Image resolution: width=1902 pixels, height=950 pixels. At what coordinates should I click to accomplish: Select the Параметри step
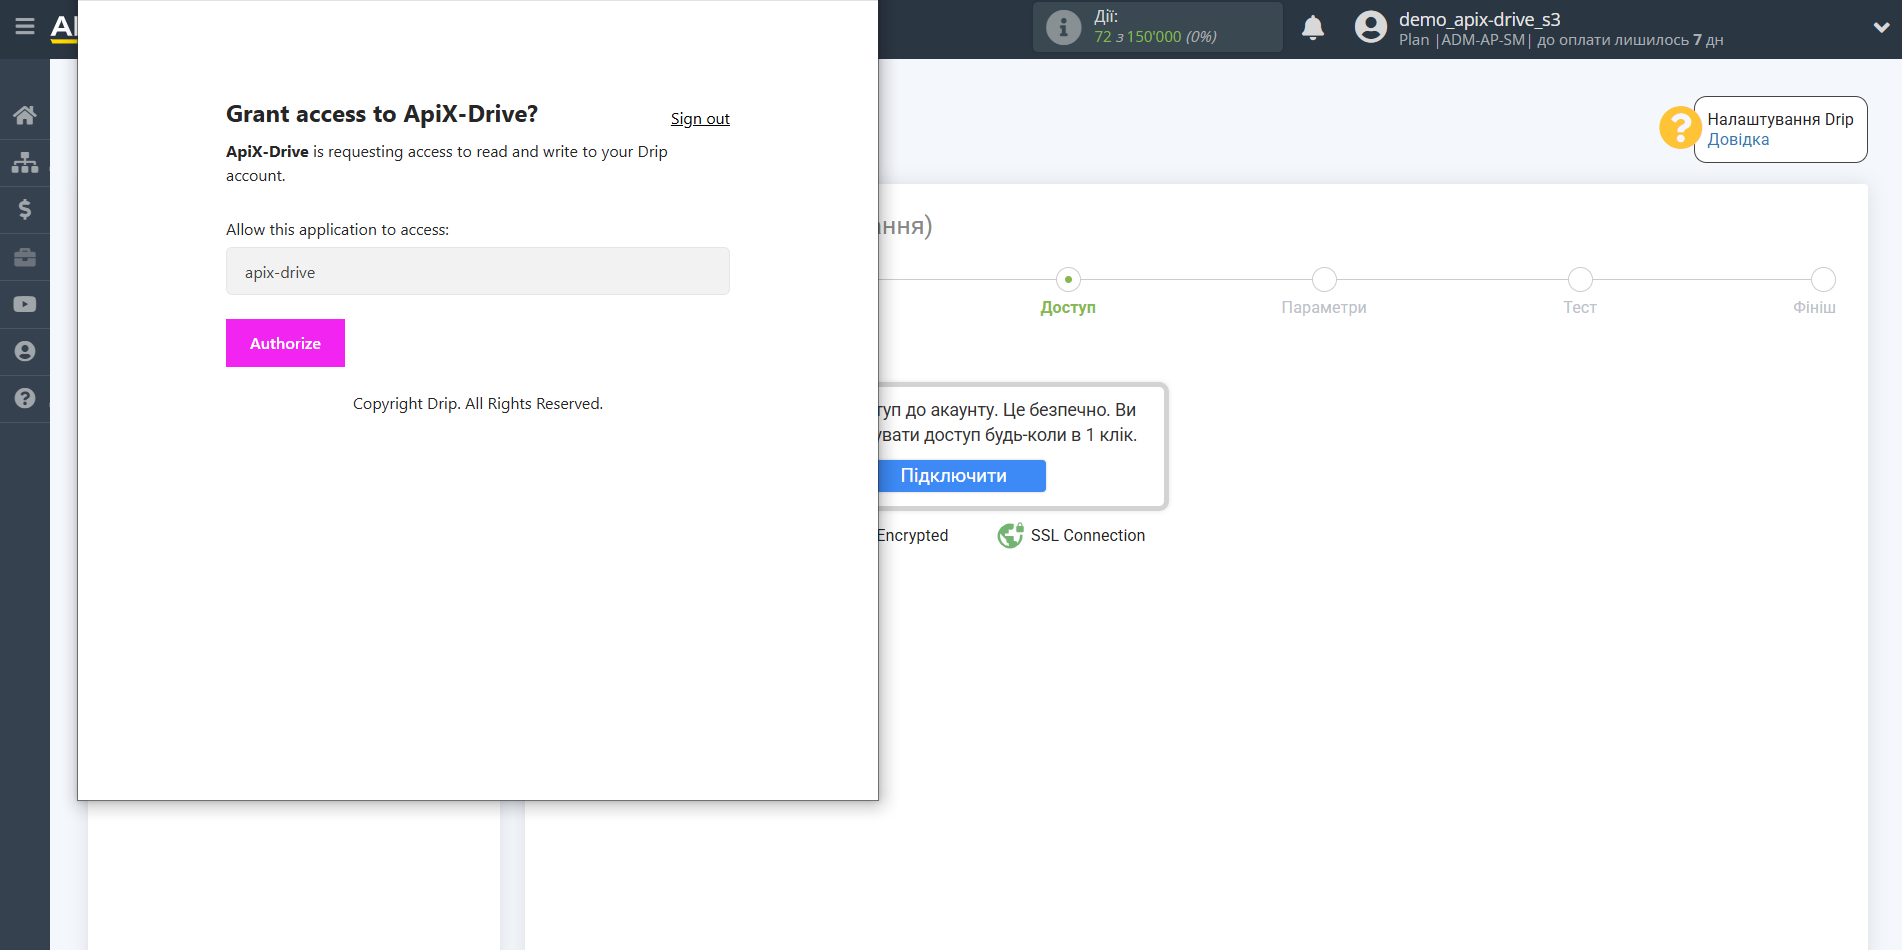[x=1324, y=292]
